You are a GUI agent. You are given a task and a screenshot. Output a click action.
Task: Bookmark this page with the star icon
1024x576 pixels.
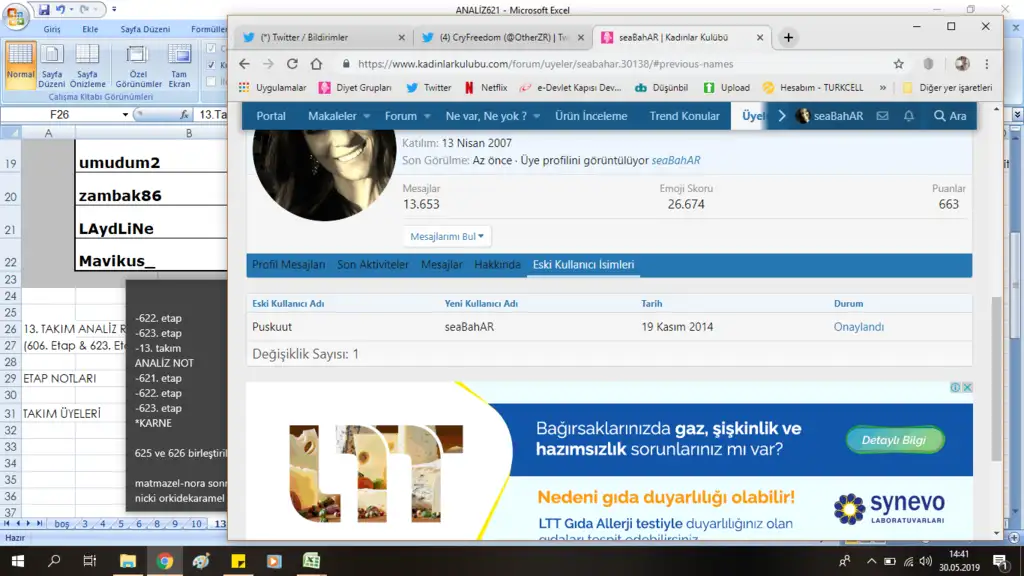[899, 64]
